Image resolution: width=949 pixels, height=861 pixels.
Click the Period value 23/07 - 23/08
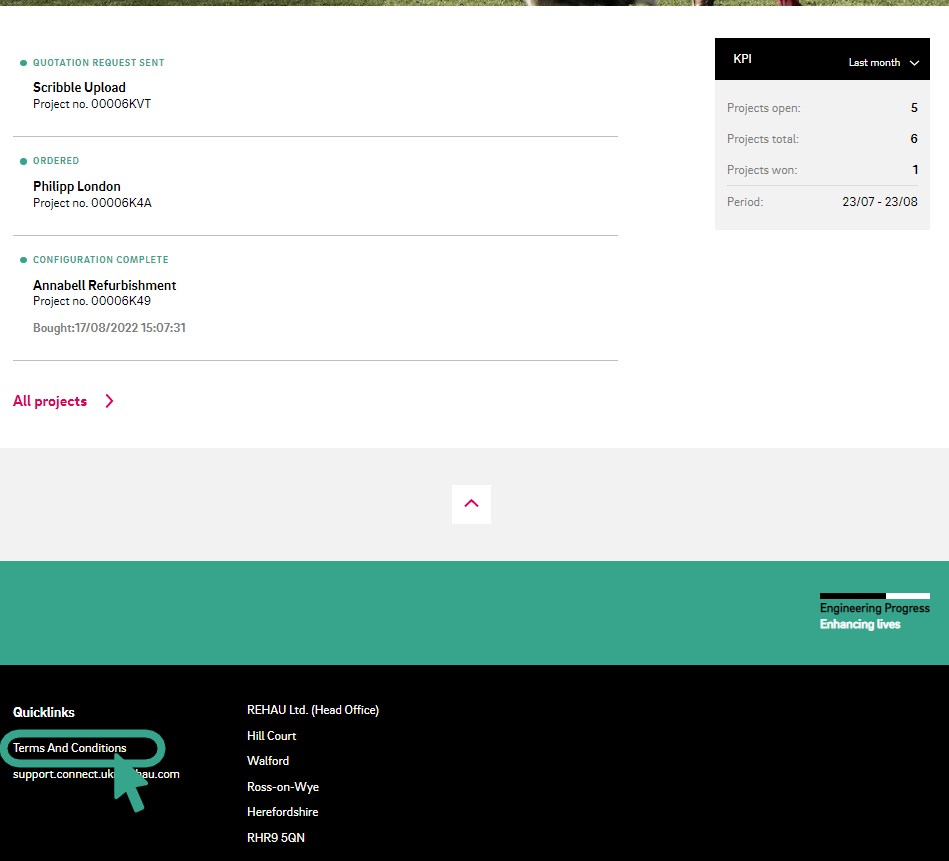(880, 201)
